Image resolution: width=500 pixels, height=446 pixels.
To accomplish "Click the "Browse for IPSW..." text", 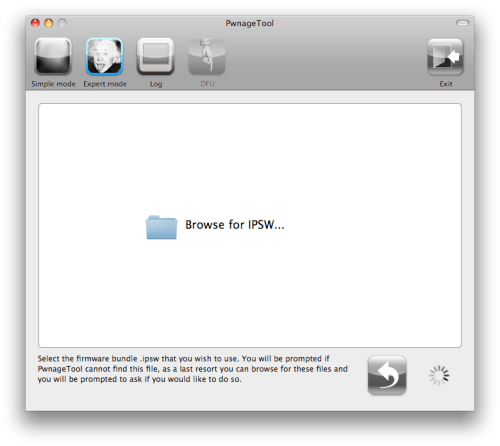I will [x=235, y=225].
